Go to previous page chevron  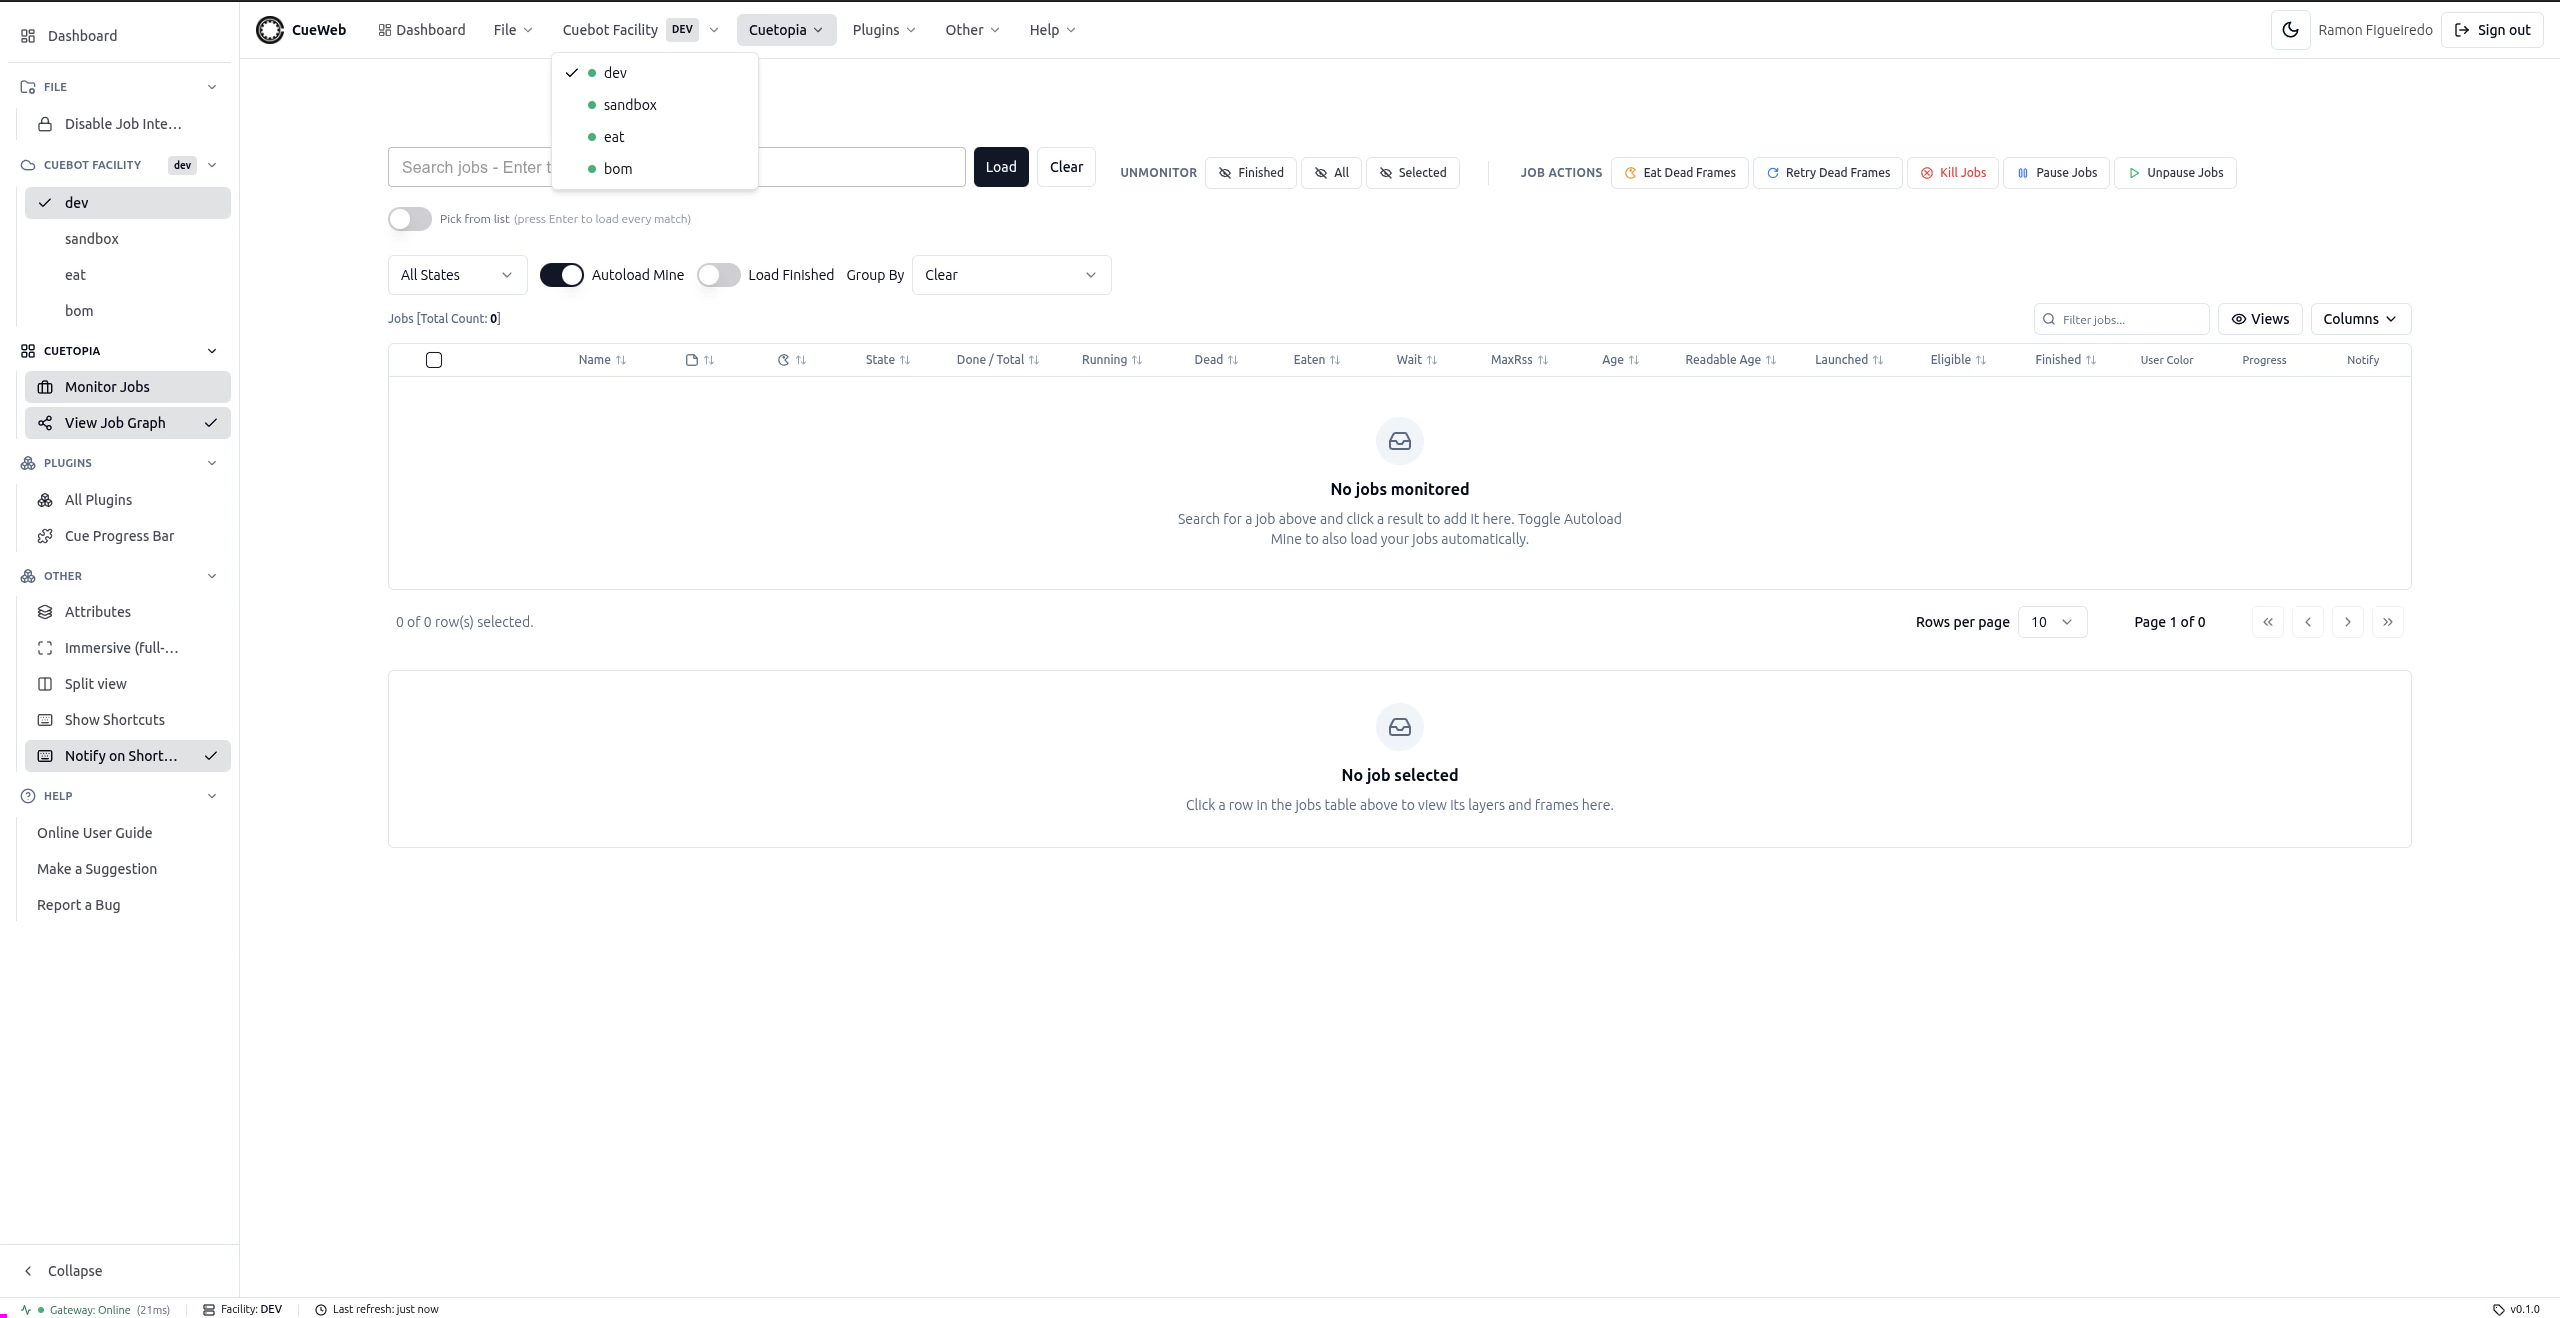pyautogui.click(x=2308, y=622)
